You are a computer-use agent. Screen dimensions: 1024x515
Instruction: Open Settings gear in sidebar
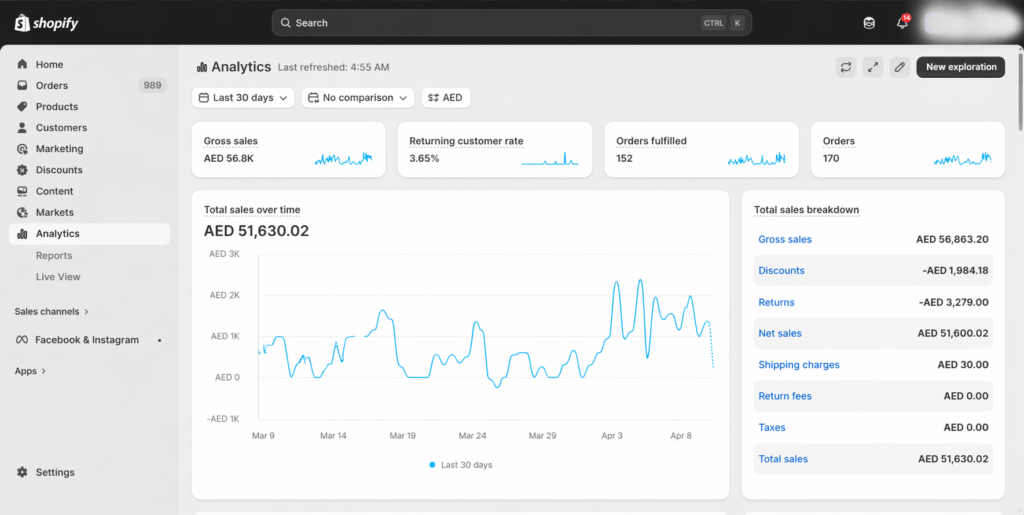[x=22, y=472]
